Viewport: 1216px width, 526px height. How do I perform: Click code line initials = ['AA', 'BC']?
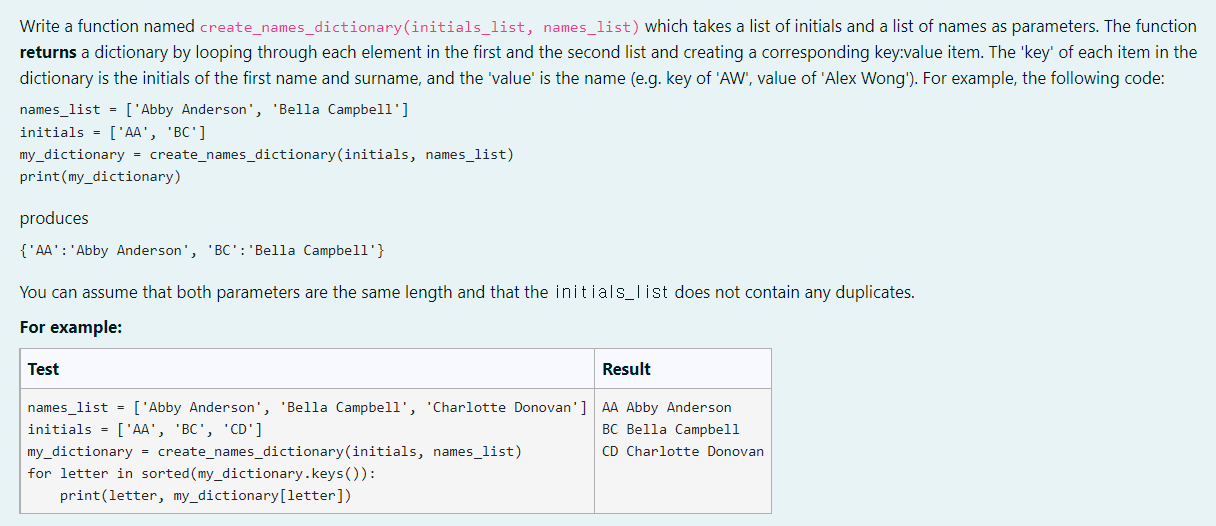[x=113, y=132]
